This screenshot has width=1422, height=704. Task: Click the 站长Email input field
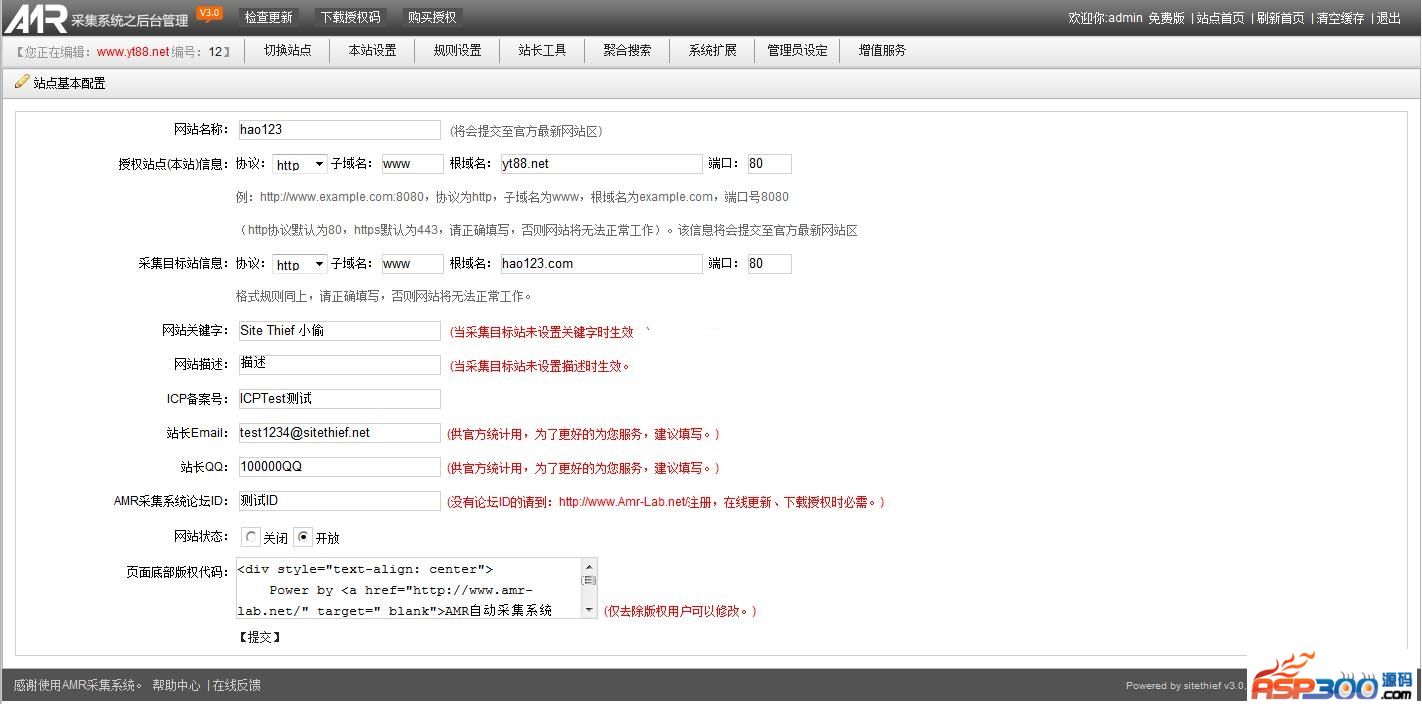(x=339, y=433)
